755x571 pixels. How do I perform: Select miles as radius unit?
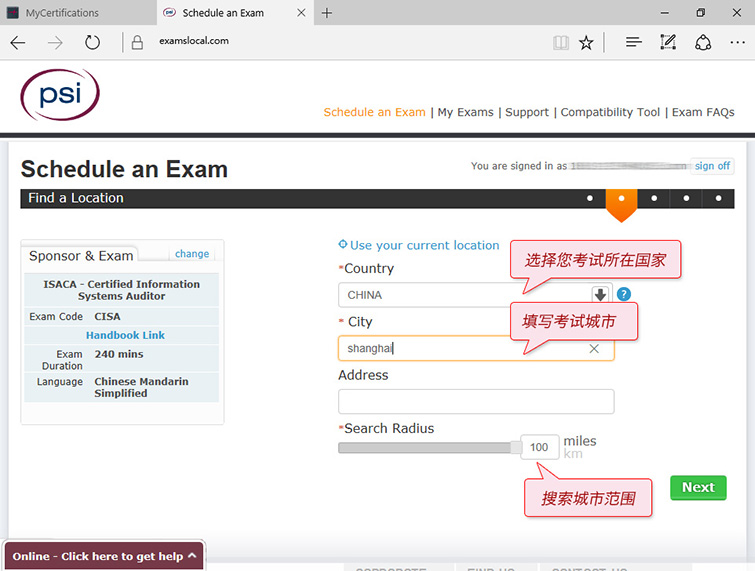coord(580,441)
